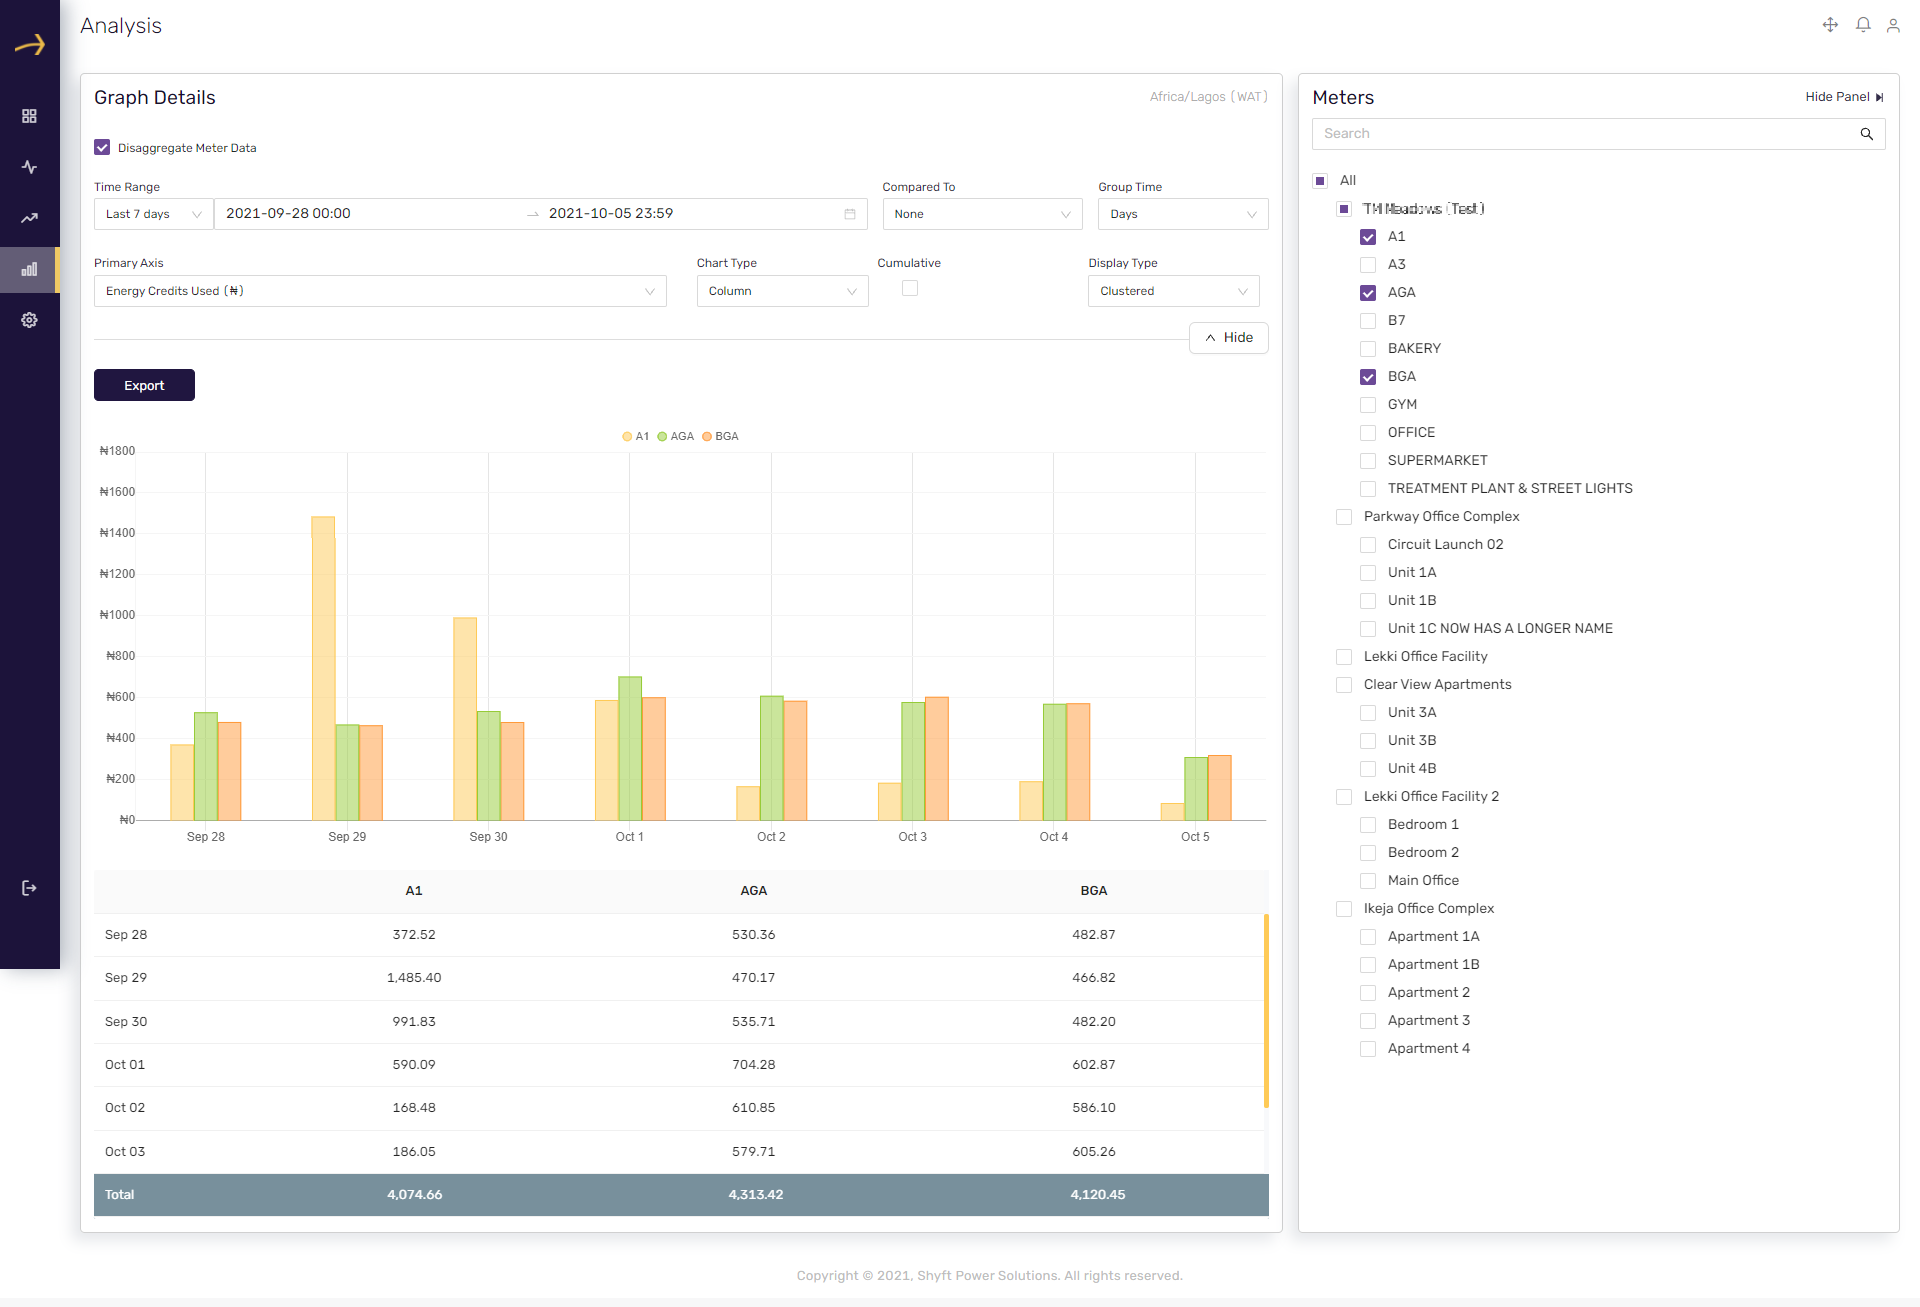Click the Total BGA value 4,120.45
The height and width of the screenshot is (1307, 1920).
1098,1195
